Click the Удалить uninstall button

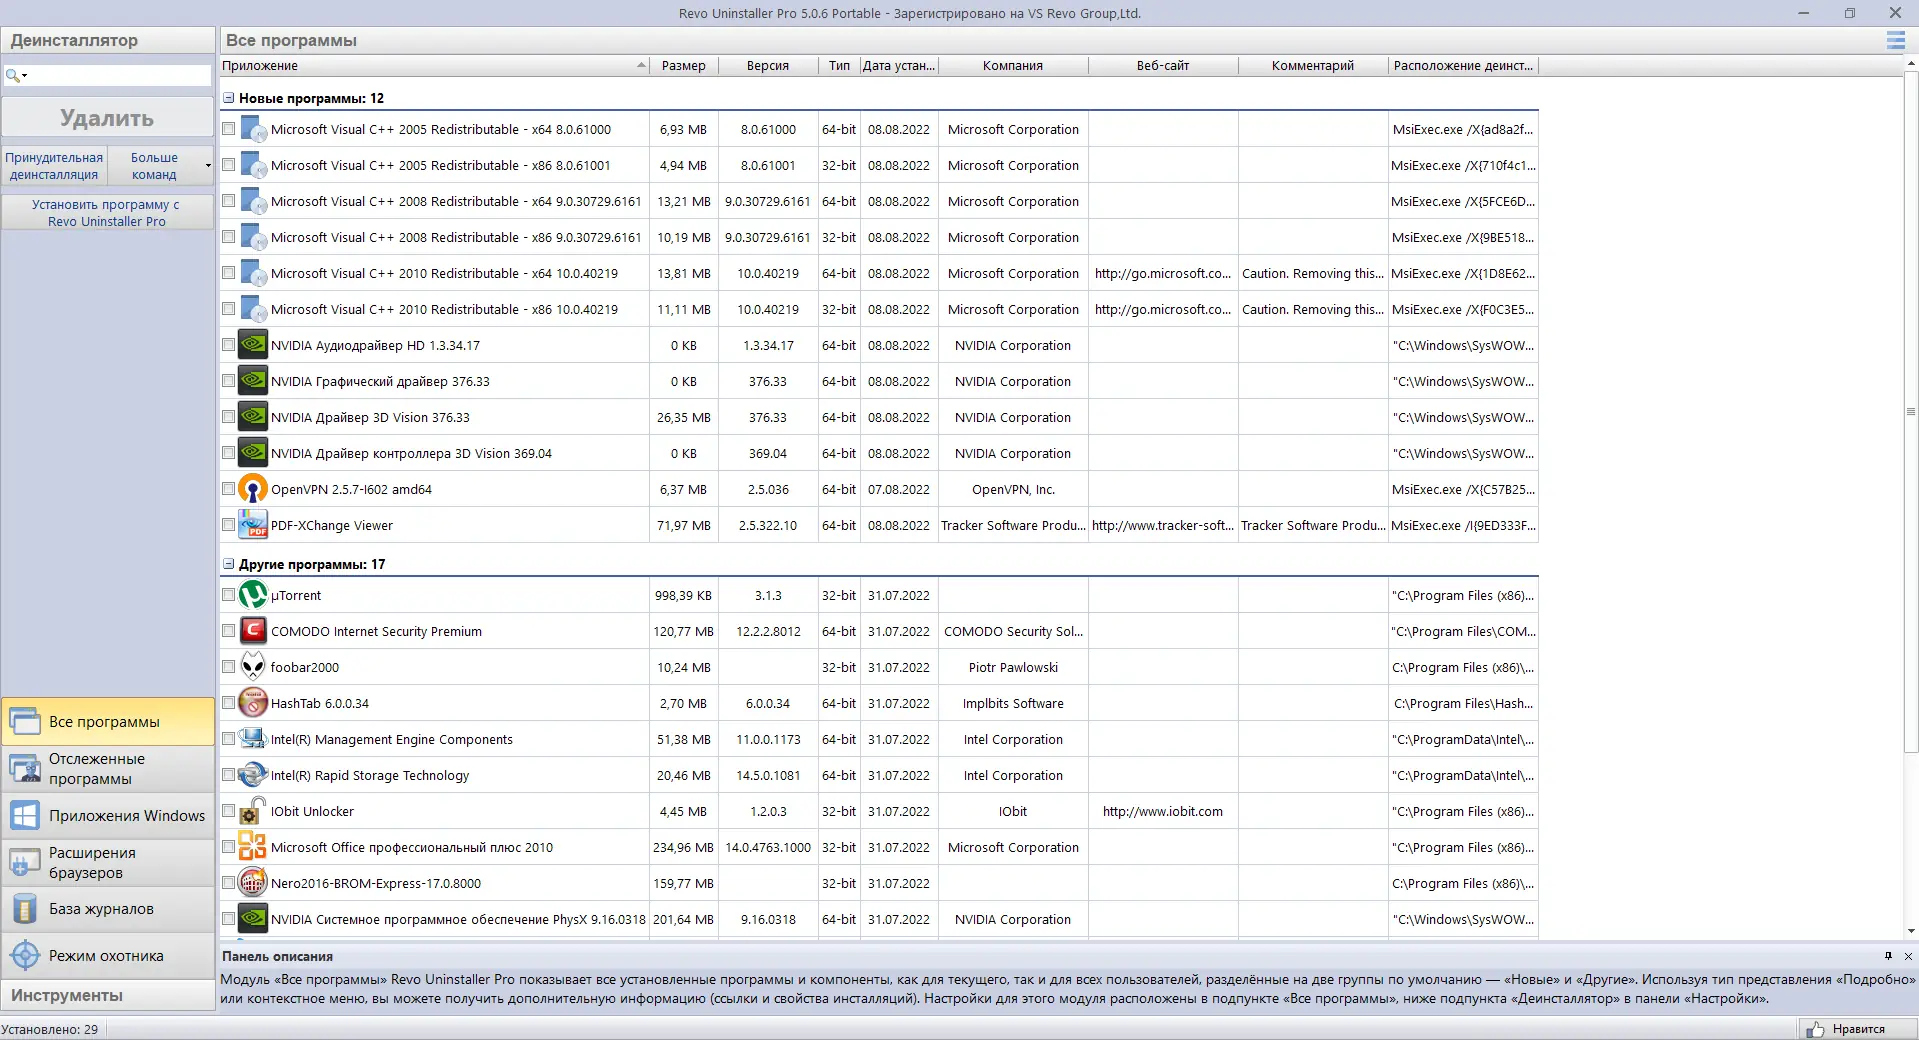pyautogui.click(x=107, y=118)
